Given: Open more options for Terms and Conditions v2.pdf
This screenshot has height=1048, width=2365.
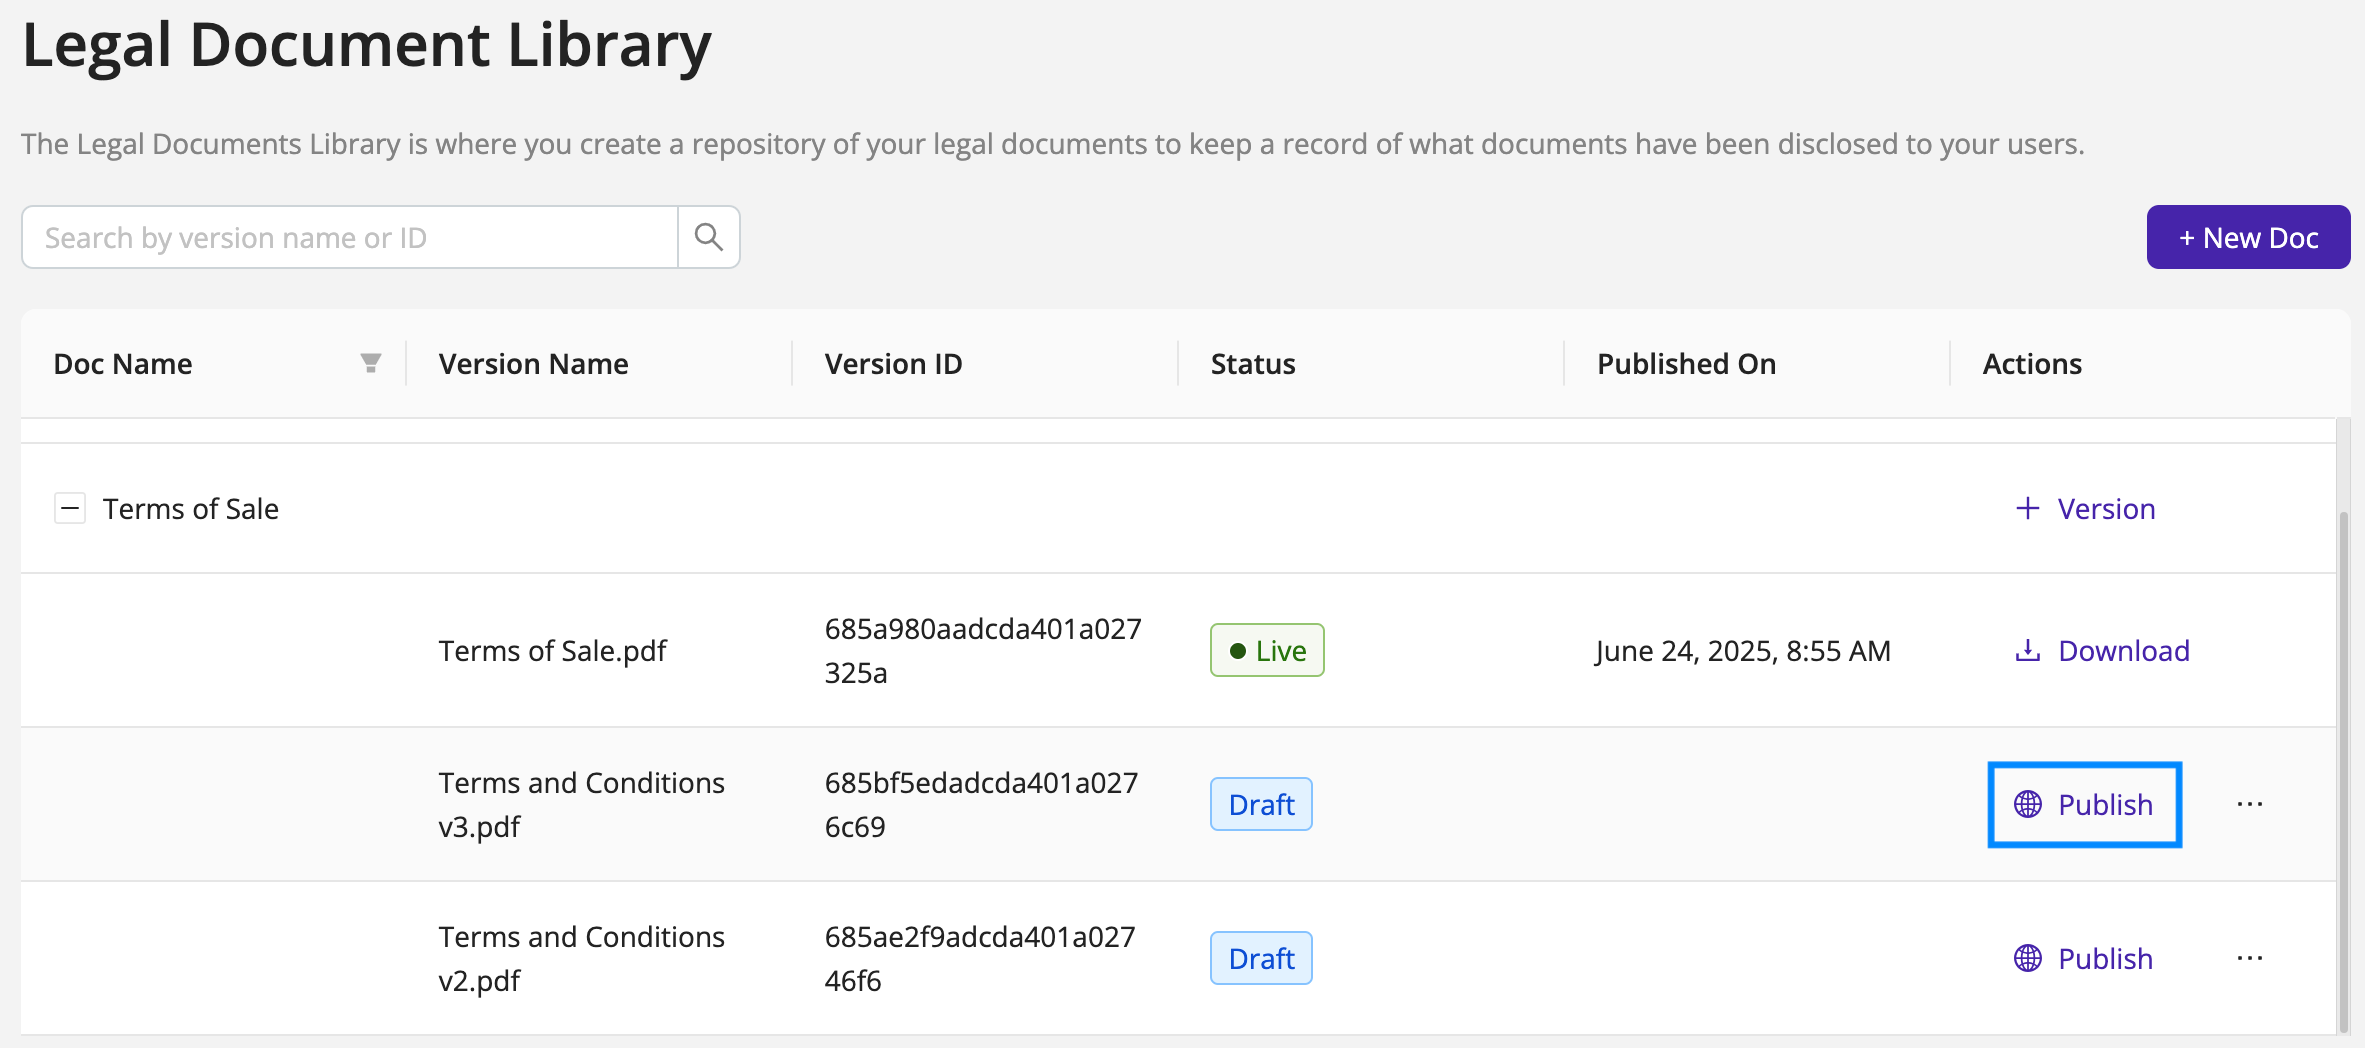Looking at the screenshot, I should (2250, 958).
